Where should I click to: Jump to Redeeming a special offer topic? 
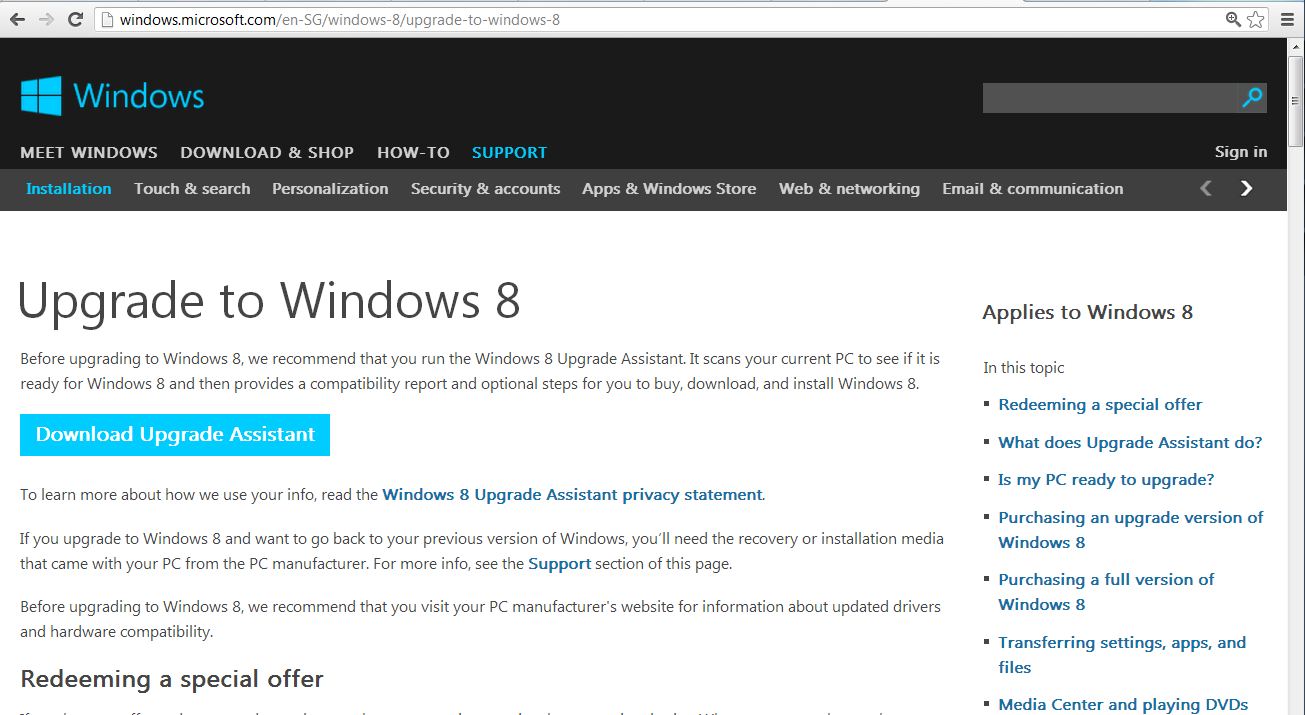point(1100,405)
